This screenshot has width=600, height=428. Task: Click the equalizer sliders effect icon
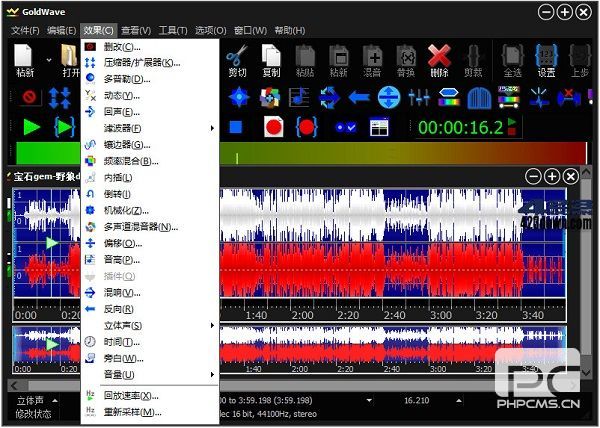point(419,98)
